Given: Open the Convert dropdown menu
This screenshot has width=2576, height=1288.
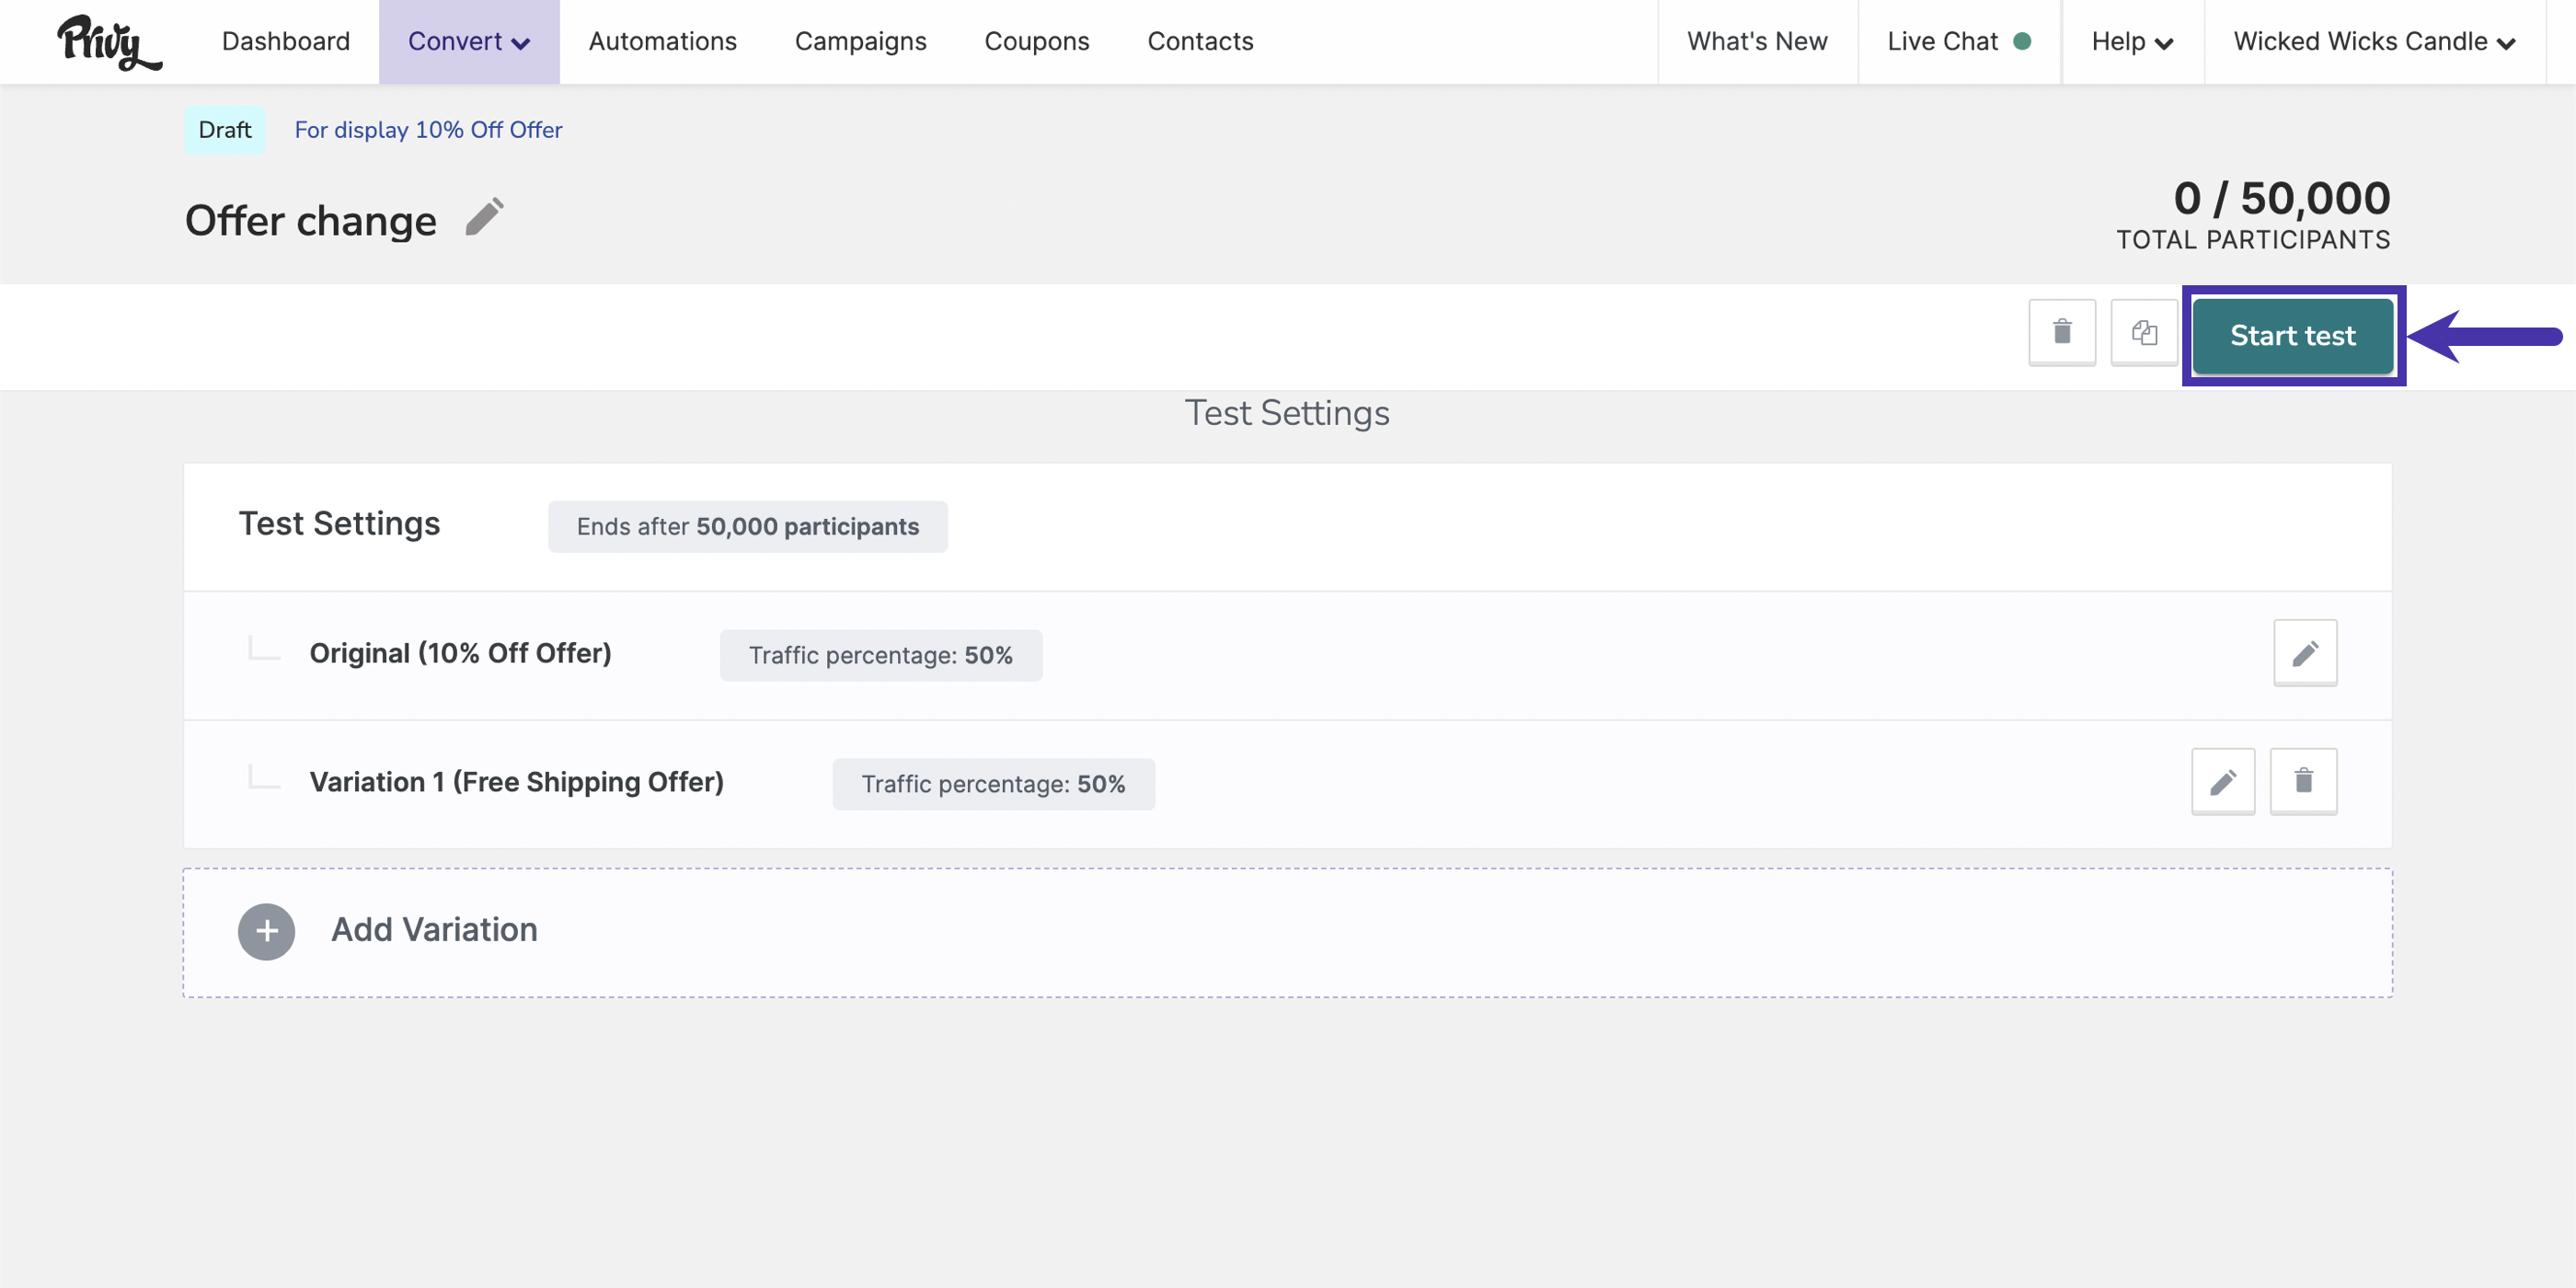Looking at the screenshot, I should pyautogui.click(x=469, y=41).
